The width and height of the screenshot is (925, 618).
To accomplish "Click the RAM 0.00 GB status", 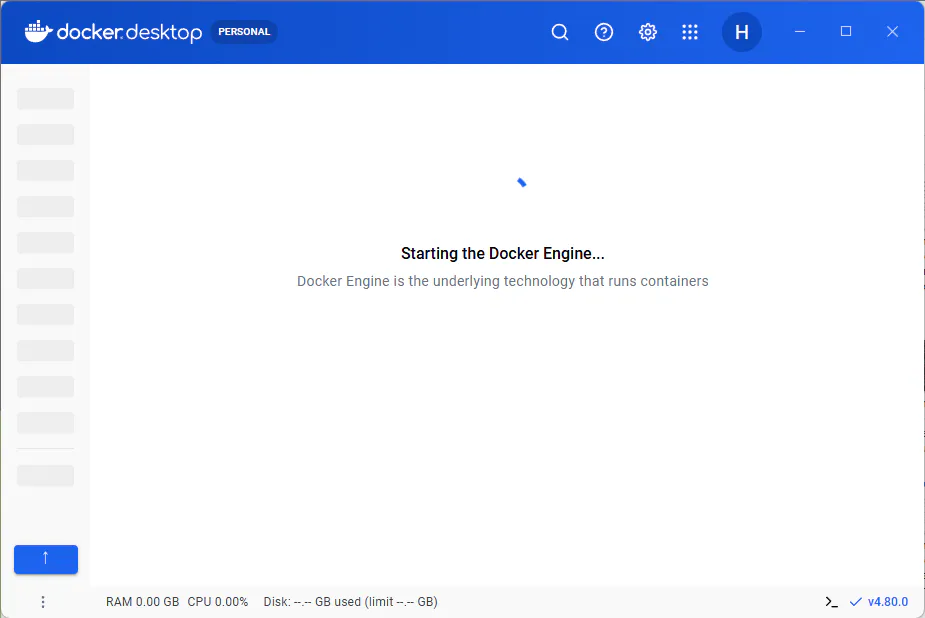I will (142, 602).
